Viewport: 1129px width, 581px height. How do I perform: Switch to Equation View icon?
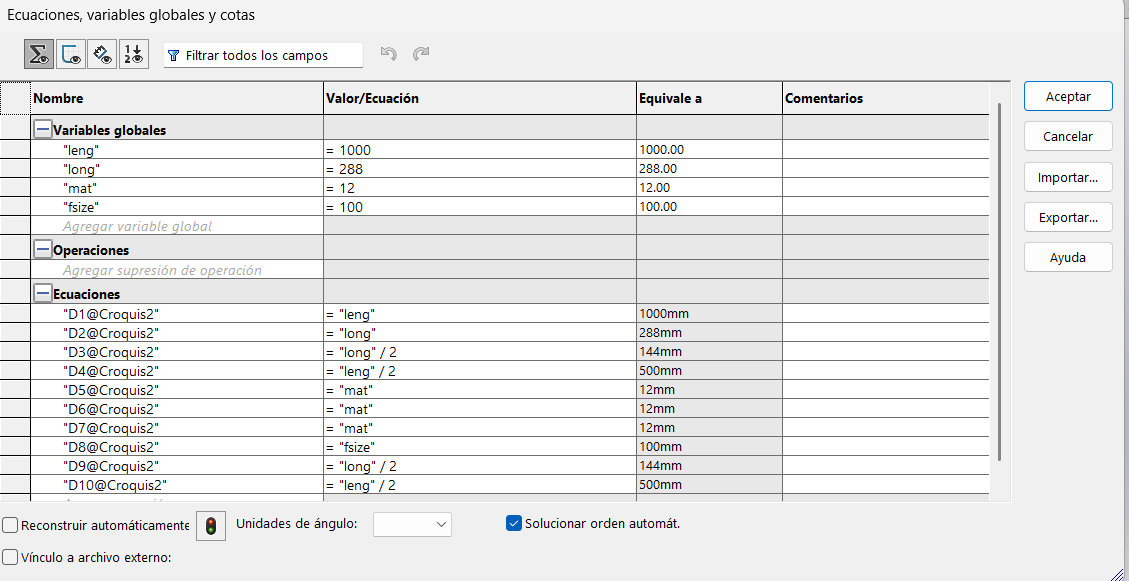[40, 55]
